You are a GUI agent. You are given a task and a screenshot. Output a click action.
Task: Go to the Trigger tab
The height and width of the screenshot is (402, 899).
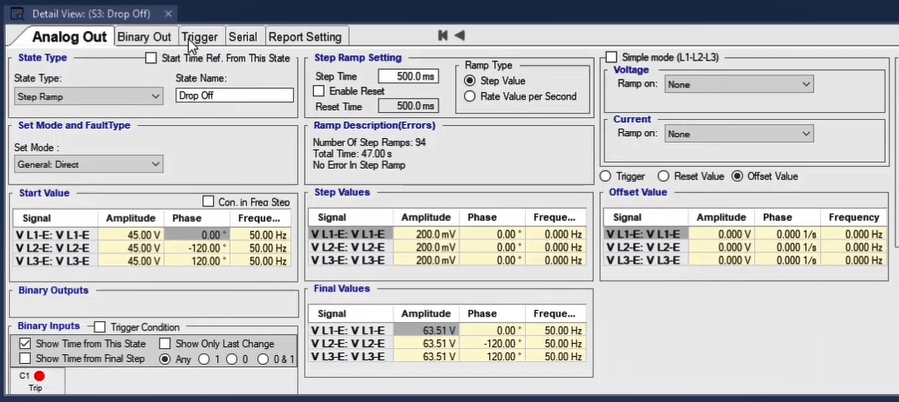199,37
